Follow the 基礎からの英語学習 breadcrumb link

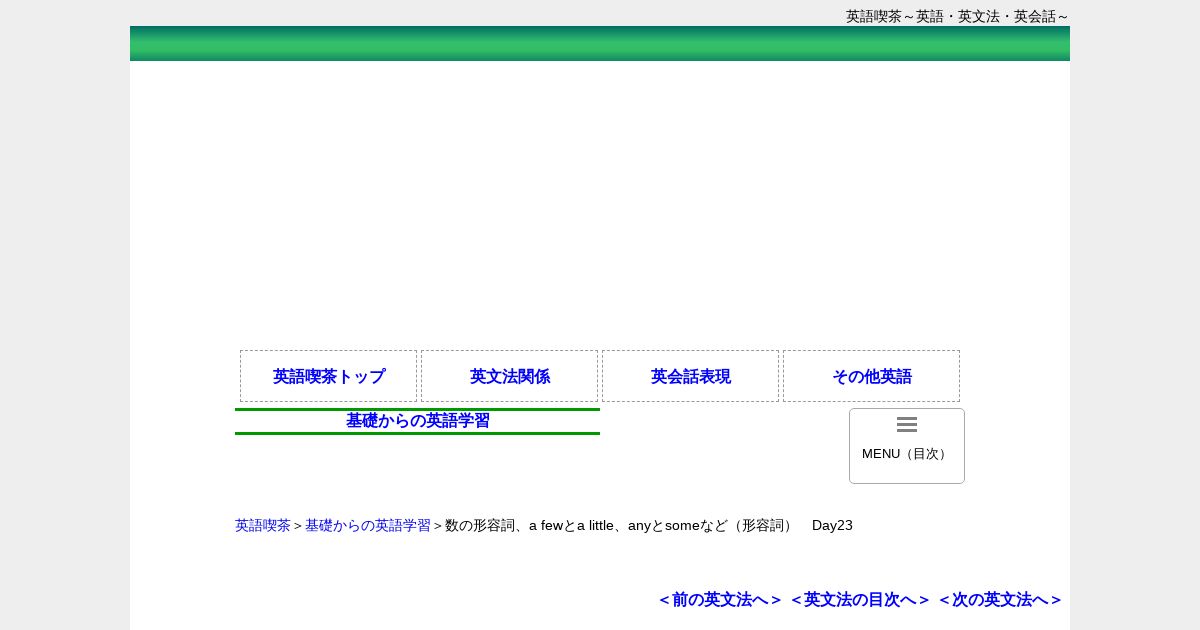tap(368, 526)
